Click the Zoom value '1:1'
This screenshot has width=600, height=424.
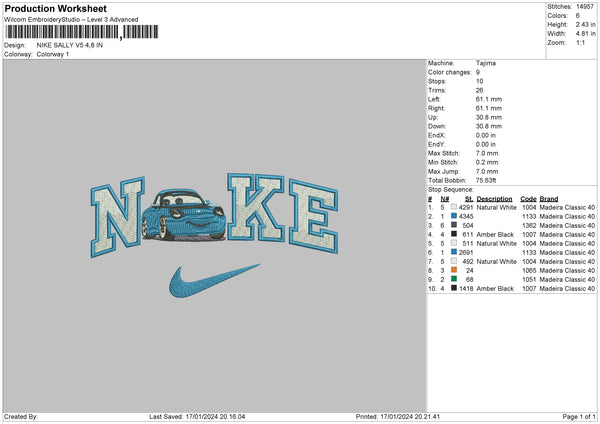coord(580,42)
